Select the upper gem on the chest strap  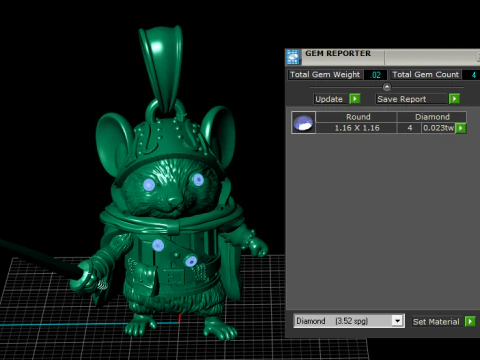(x=158, y=245)
